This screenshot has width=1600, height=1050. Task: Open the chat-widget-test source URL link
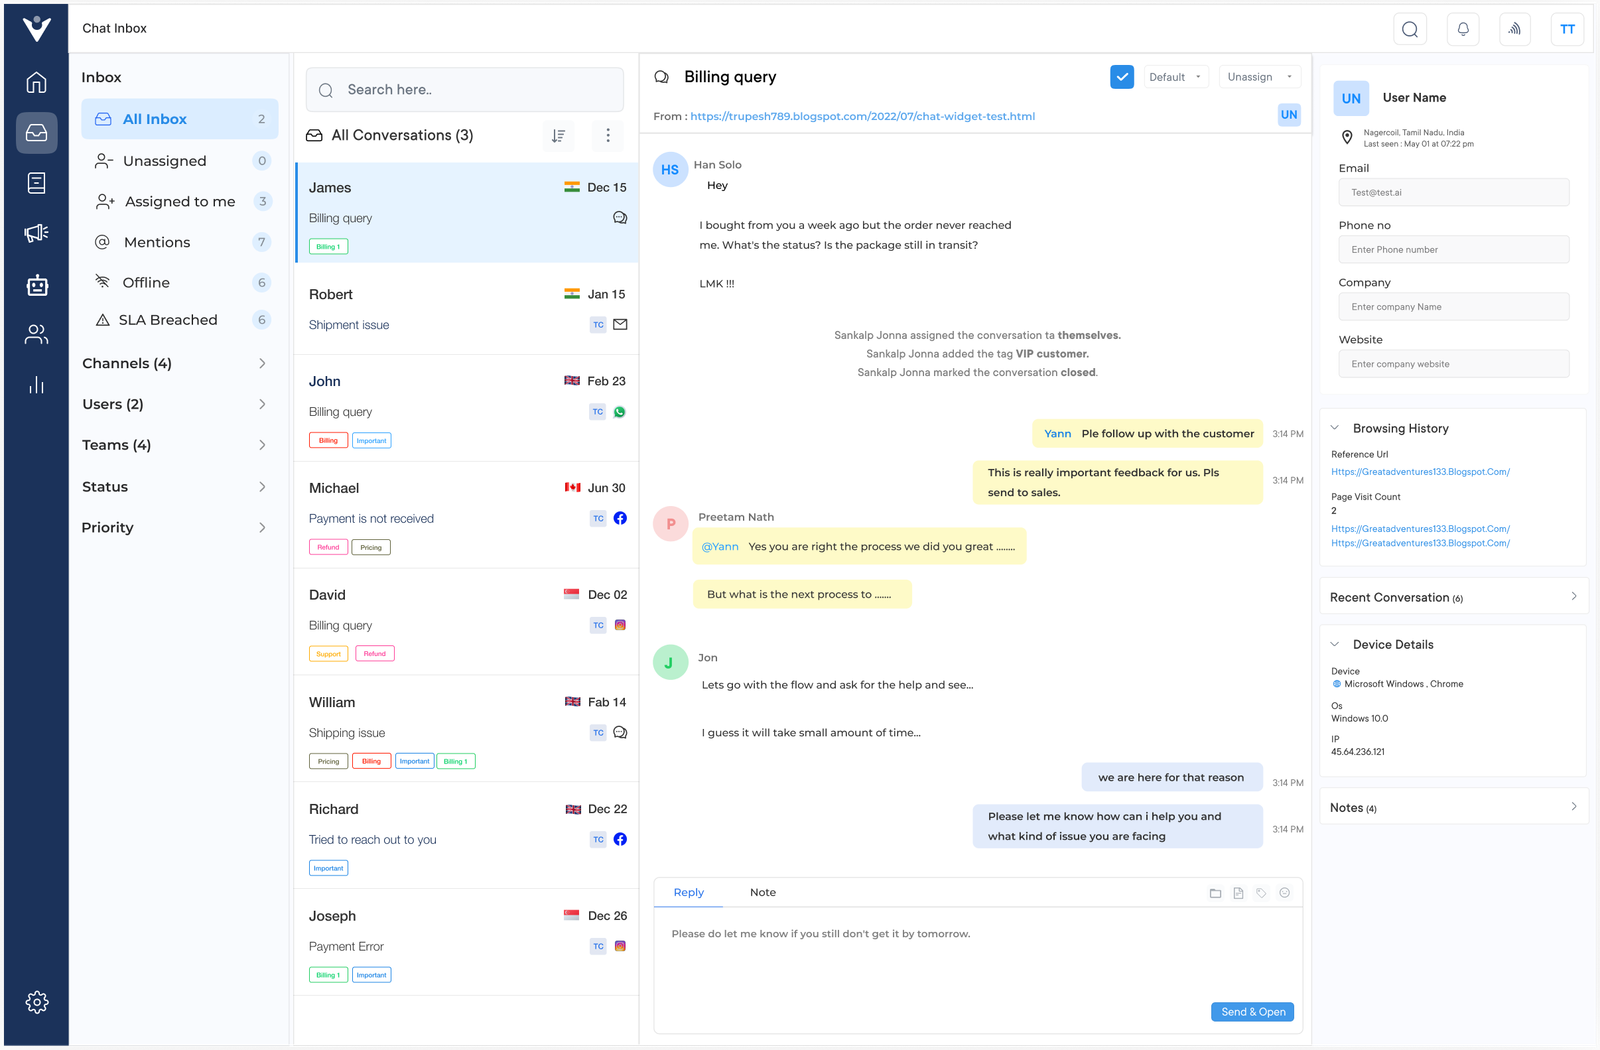862,116
